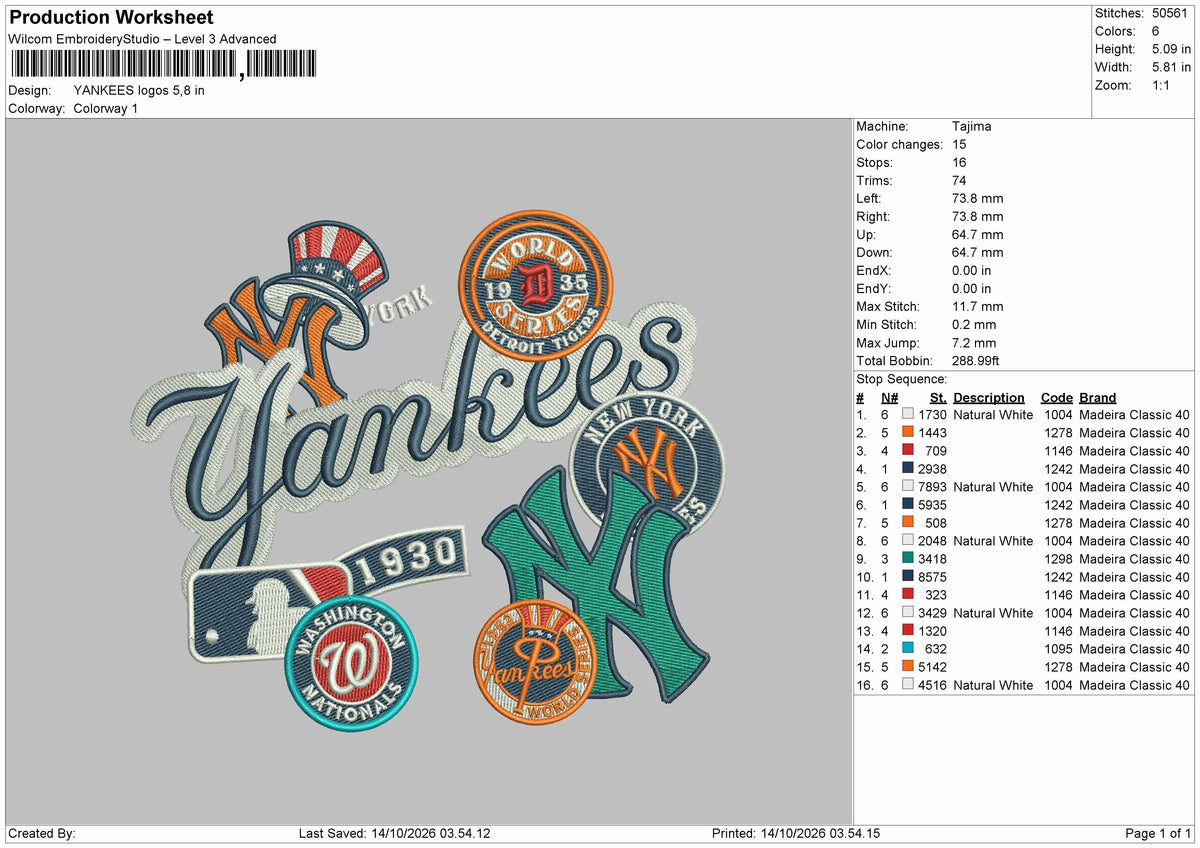Click the design name YANKEES logos 5,8 in
Screen dimensions: 1200x848
tap(139, 90)
